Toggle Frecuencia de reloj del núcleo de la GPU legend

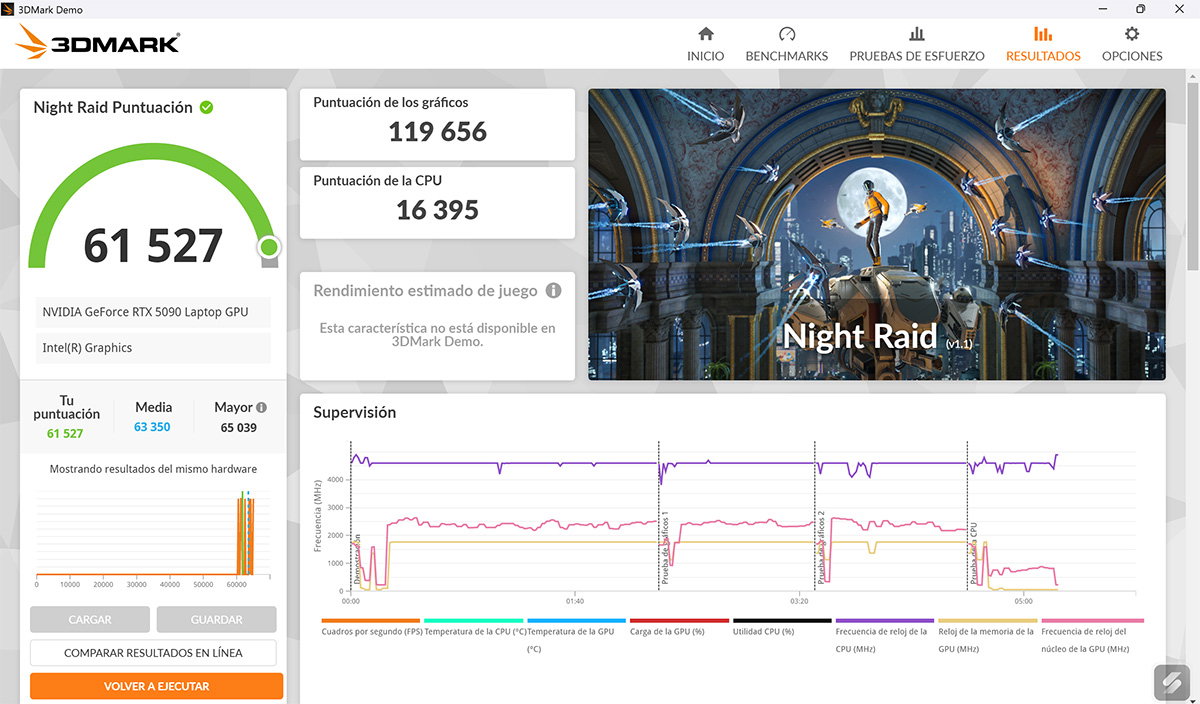(x=1091, y=636)
